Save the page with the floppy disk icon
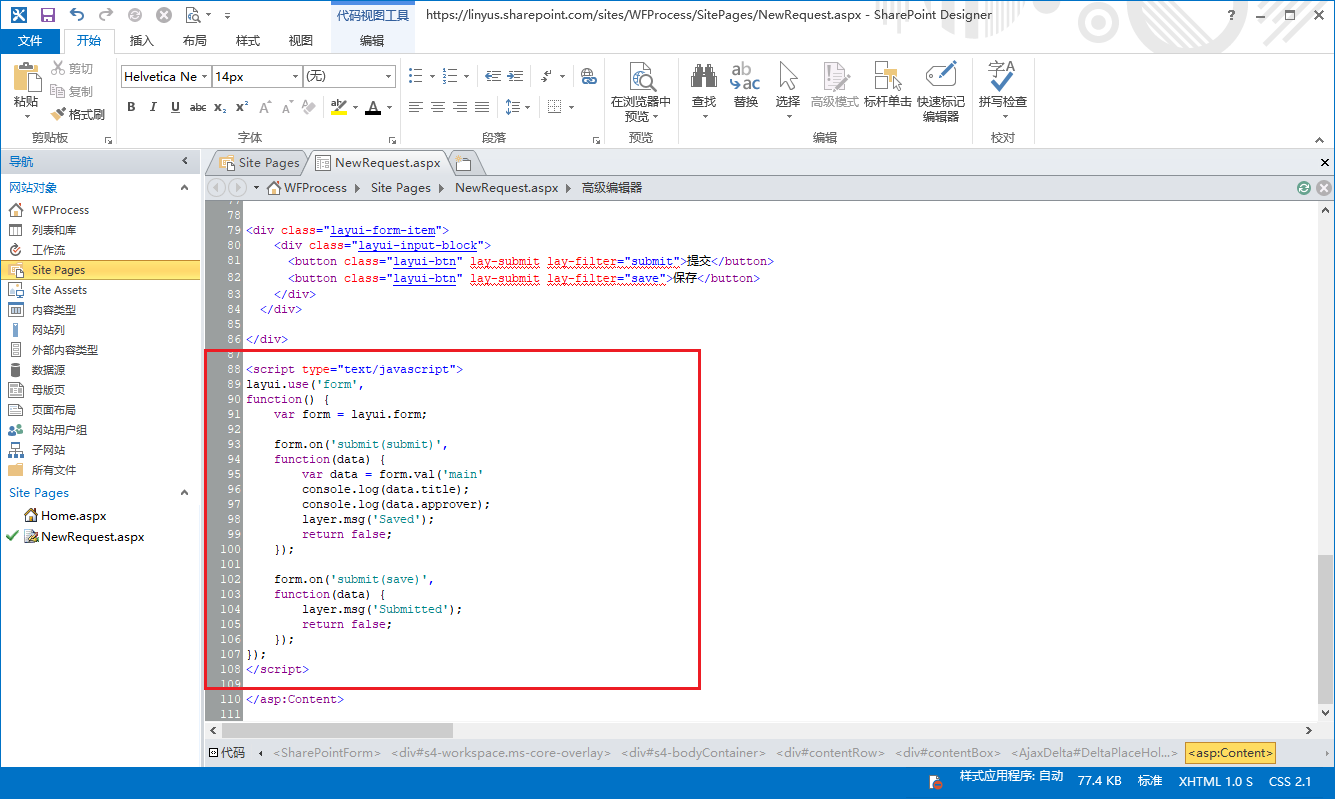This screenshot has width=1335, height=799. pos(47,15)
